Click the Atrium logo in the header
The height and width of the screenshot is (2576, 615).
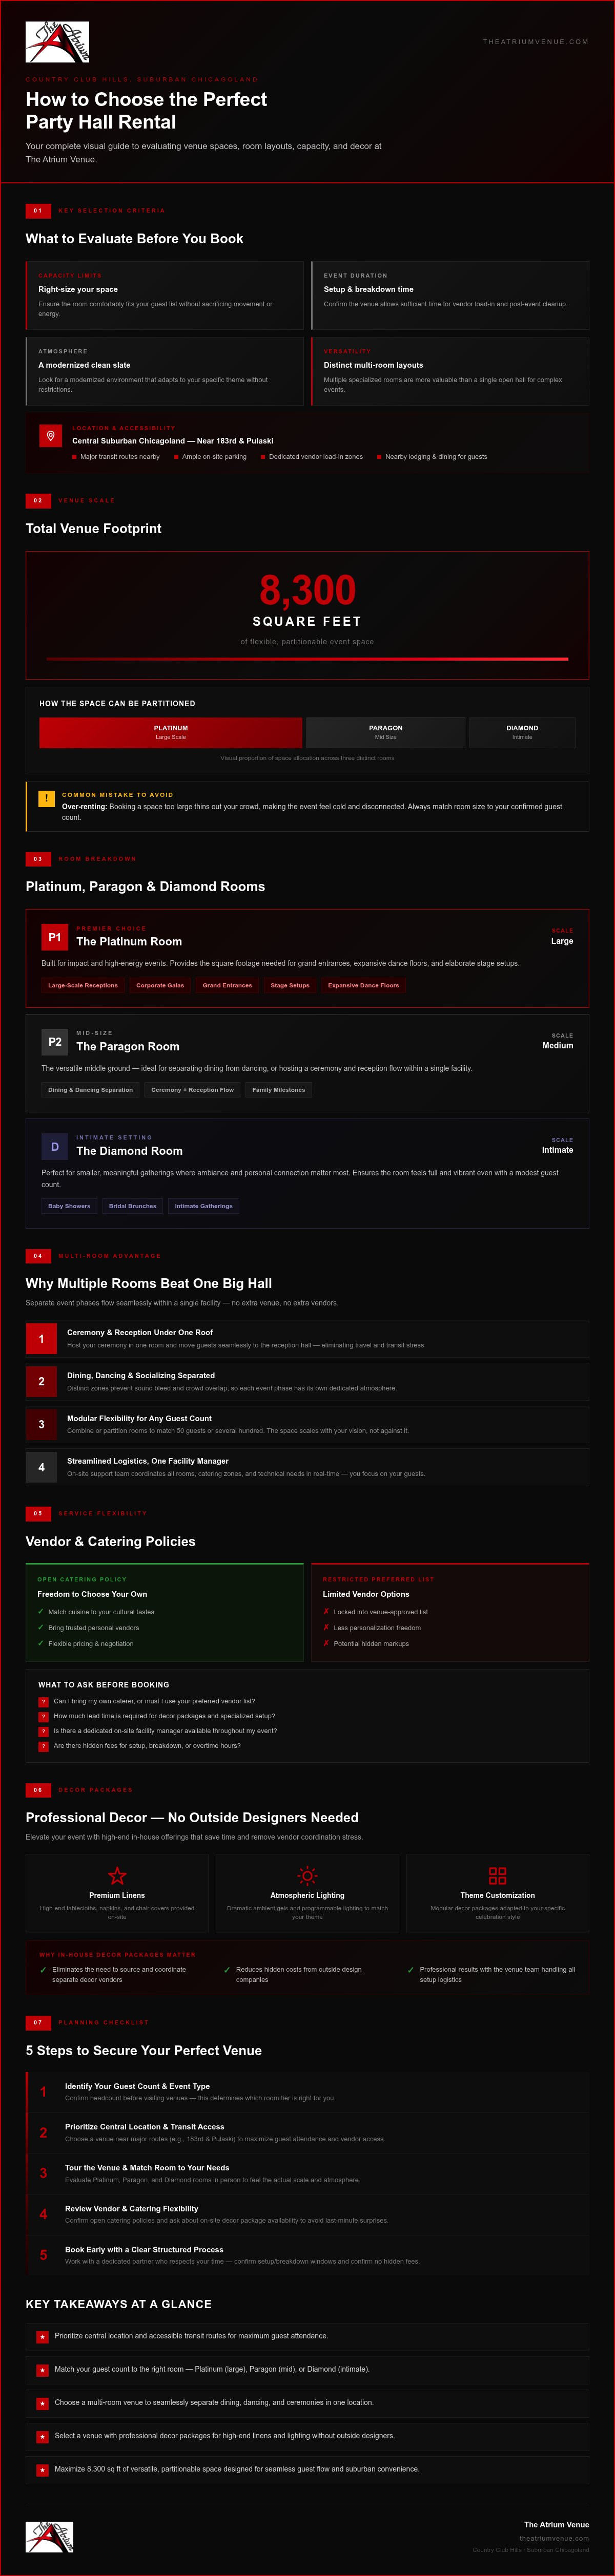pos(57,42)
